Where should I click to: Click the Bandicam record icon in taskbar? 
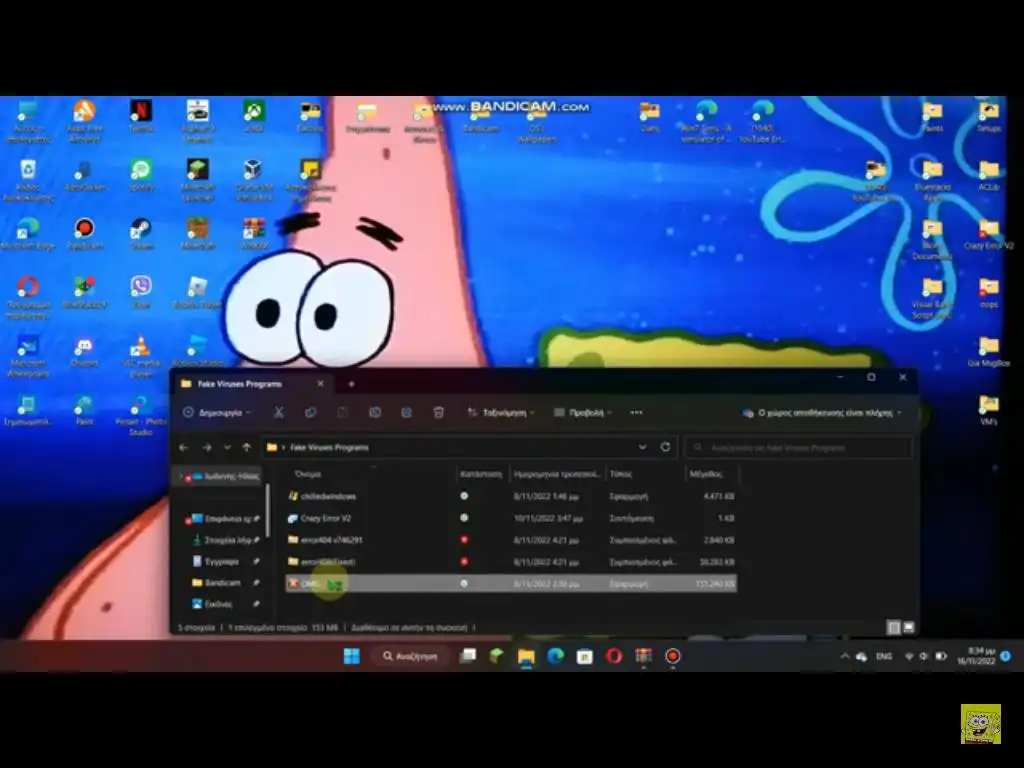673,656
